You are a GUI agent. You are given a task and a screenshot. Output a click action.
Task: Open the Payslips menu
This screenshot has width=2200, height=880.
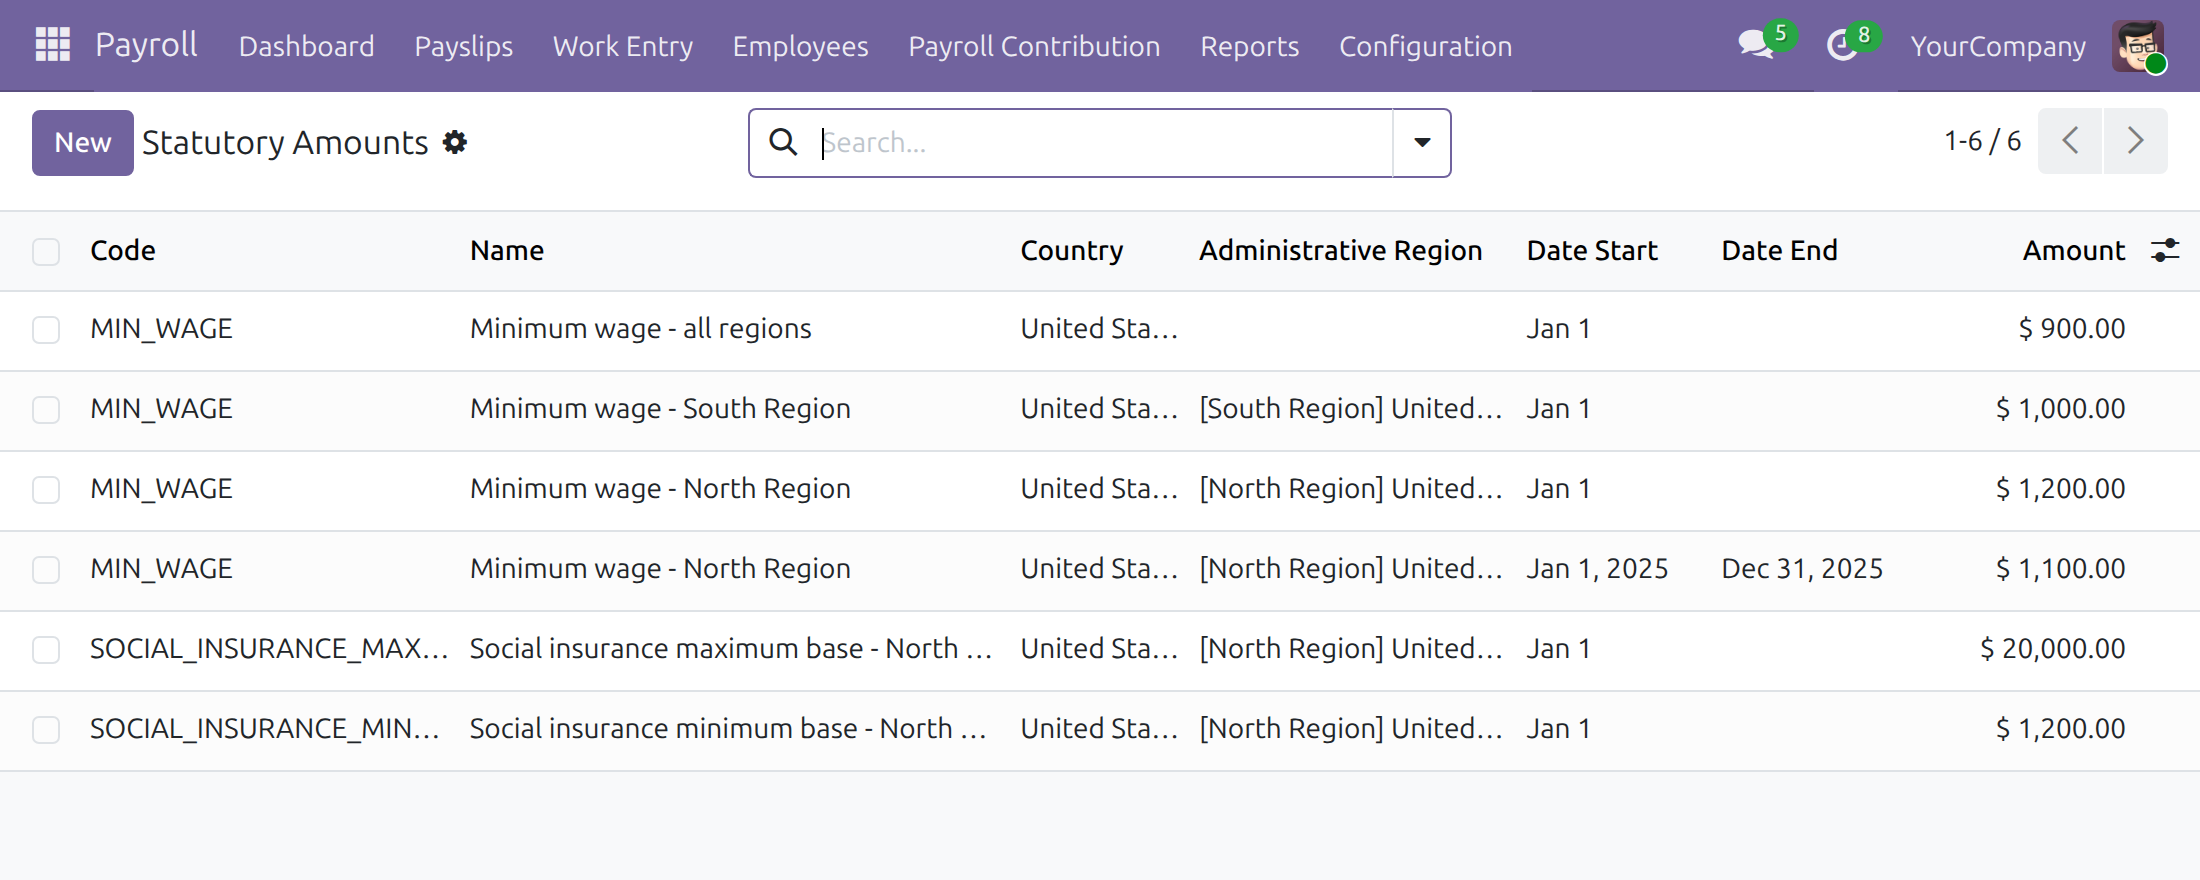pyautogui.click(x=463, y=46)
